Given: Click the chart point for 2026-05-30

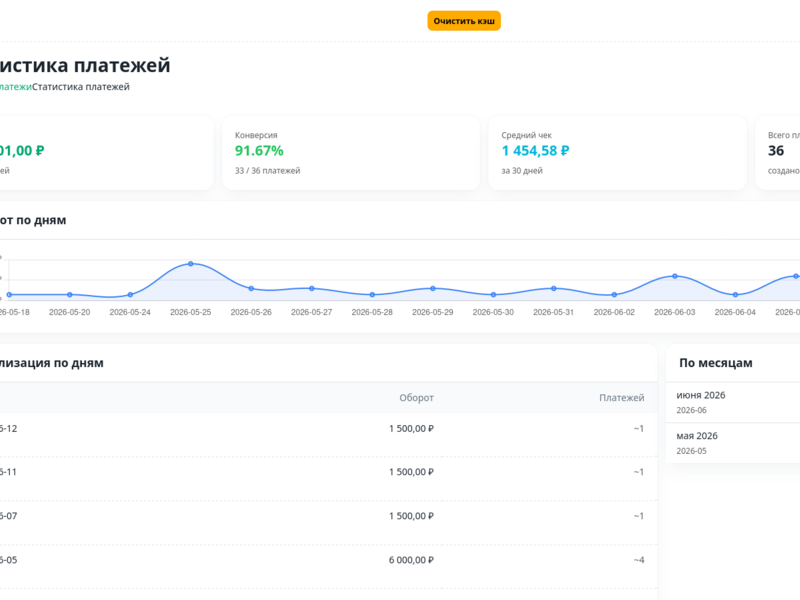Looking at the screenshot, I should point(493,294).
